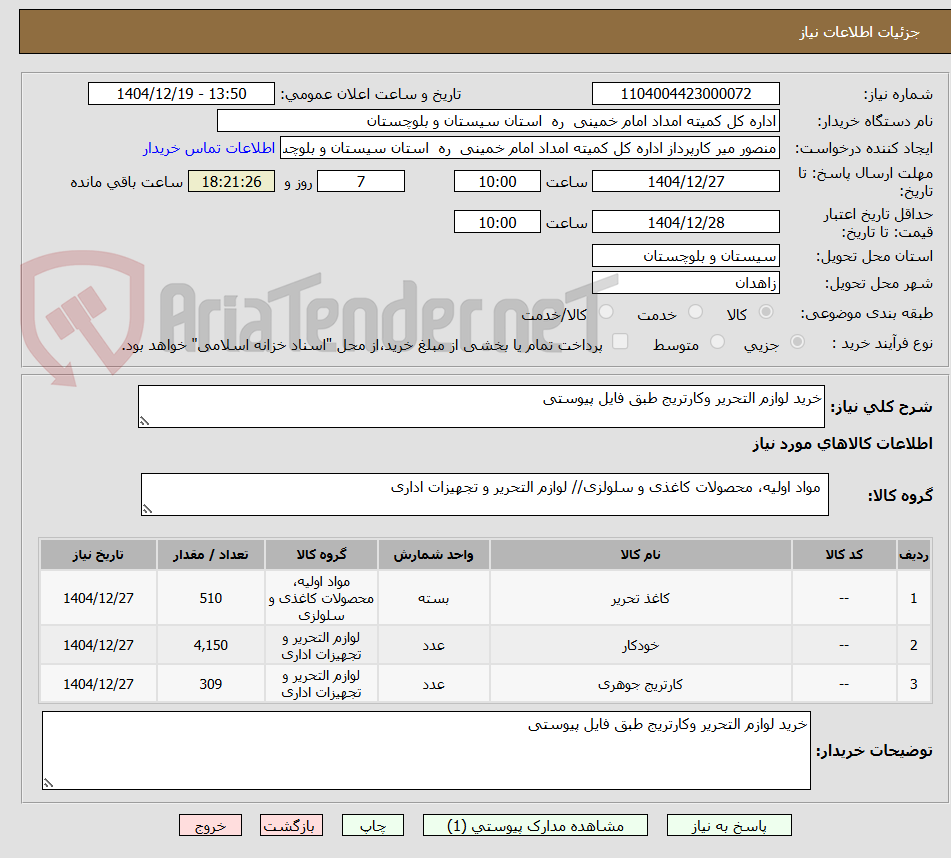Click the تاریخ نیاز column header
Viewport: 951px width, 858px height.
(x=98, y=555)
